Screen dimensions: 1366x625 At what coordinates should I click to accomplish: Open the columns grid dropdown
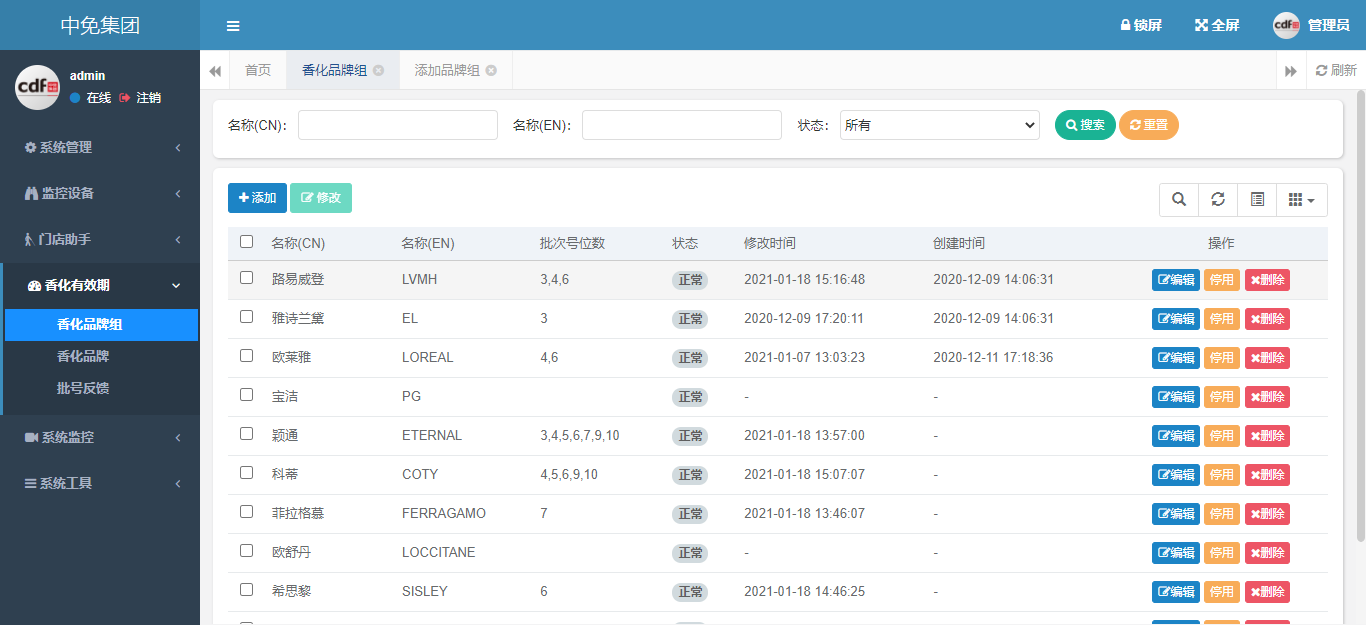[x=1301, y=200]
